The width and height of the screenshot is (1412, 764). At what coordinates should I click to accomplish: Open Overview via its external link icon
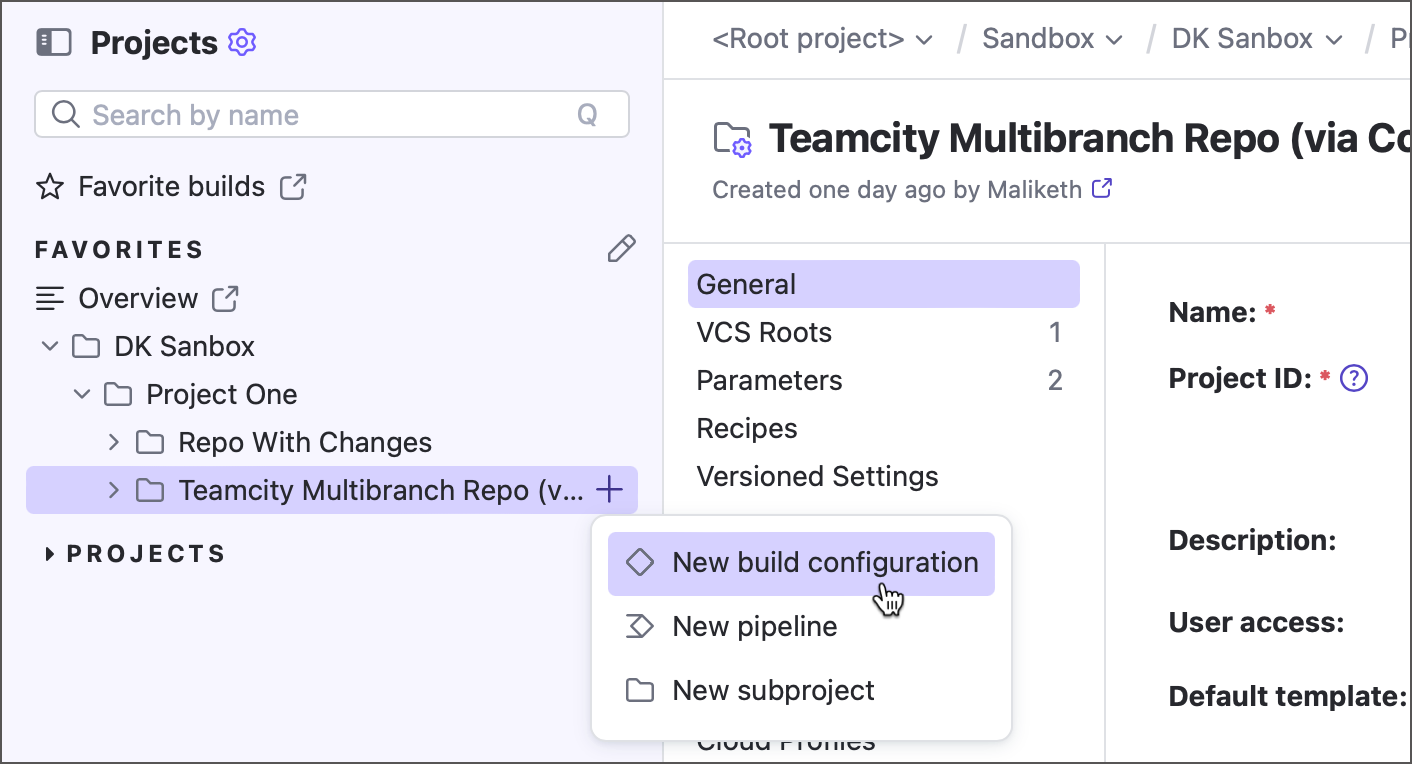[x=226, y=297]
